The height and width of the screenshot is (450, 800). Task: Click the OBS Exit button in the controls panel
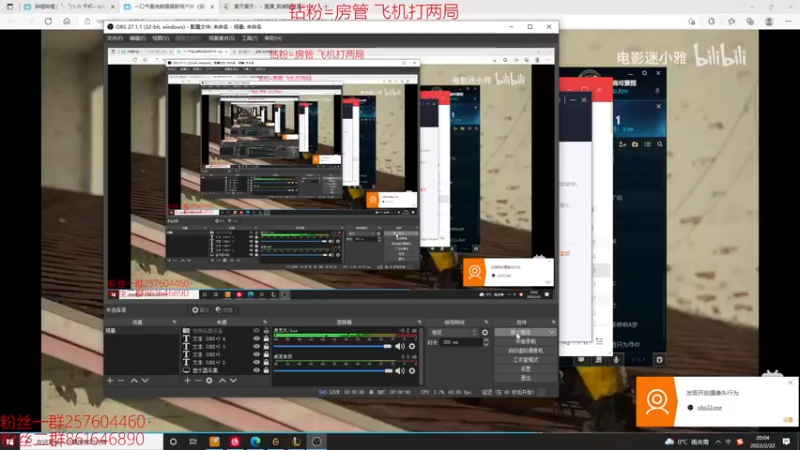(x=526, y=378)
